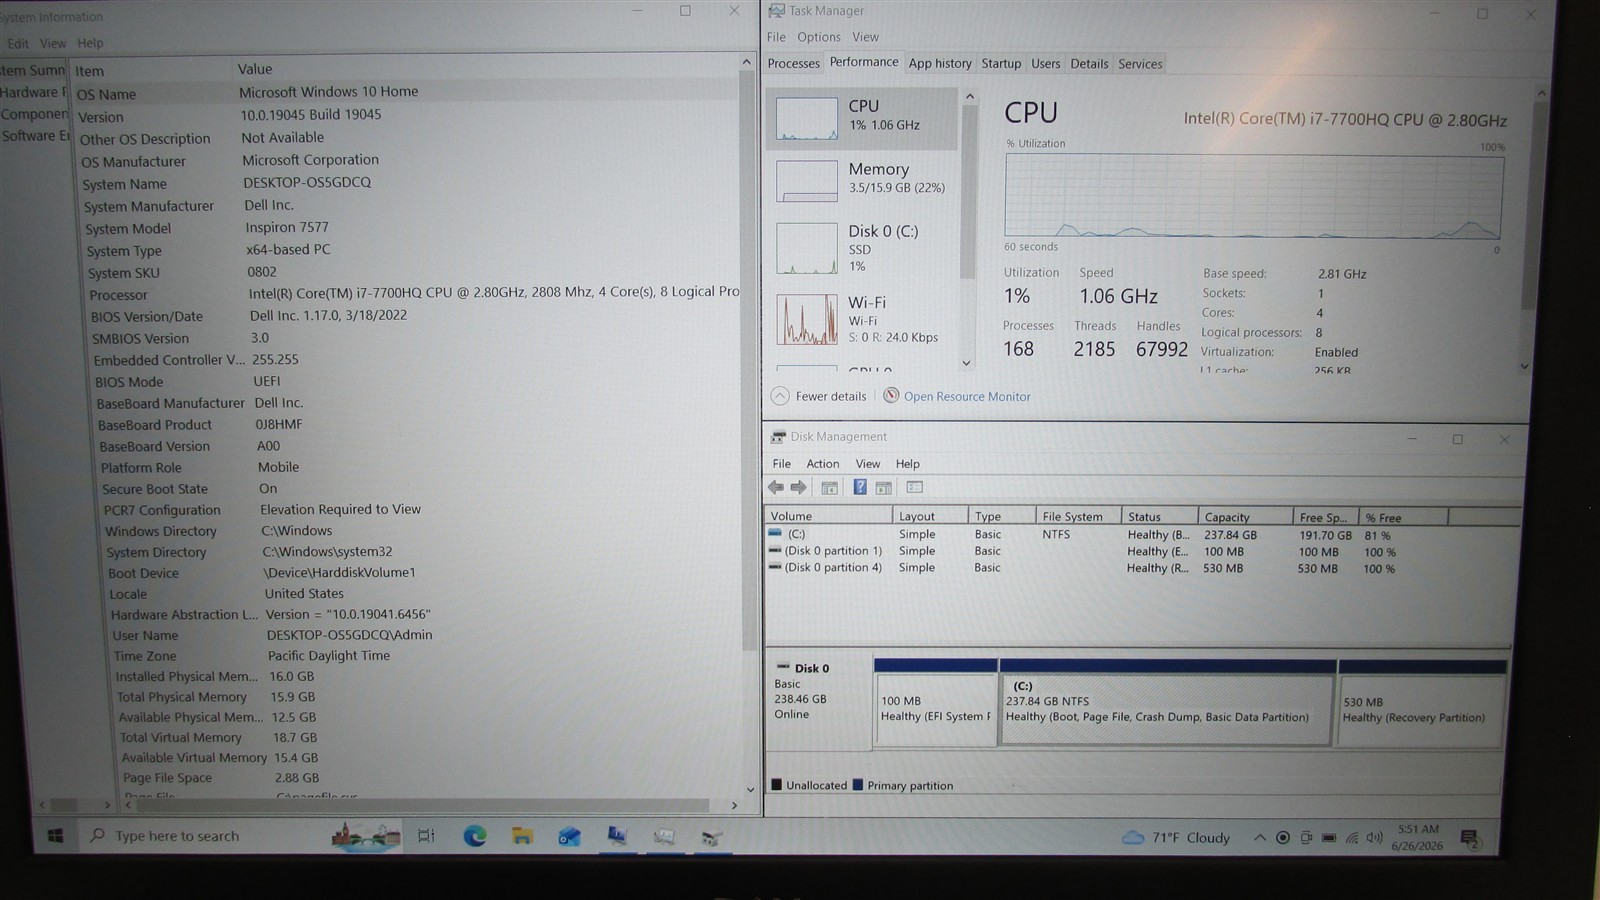1600x900 pixels.
Task: Switch to Disk Management taskbar icon
Action: [x=711, y=837]
